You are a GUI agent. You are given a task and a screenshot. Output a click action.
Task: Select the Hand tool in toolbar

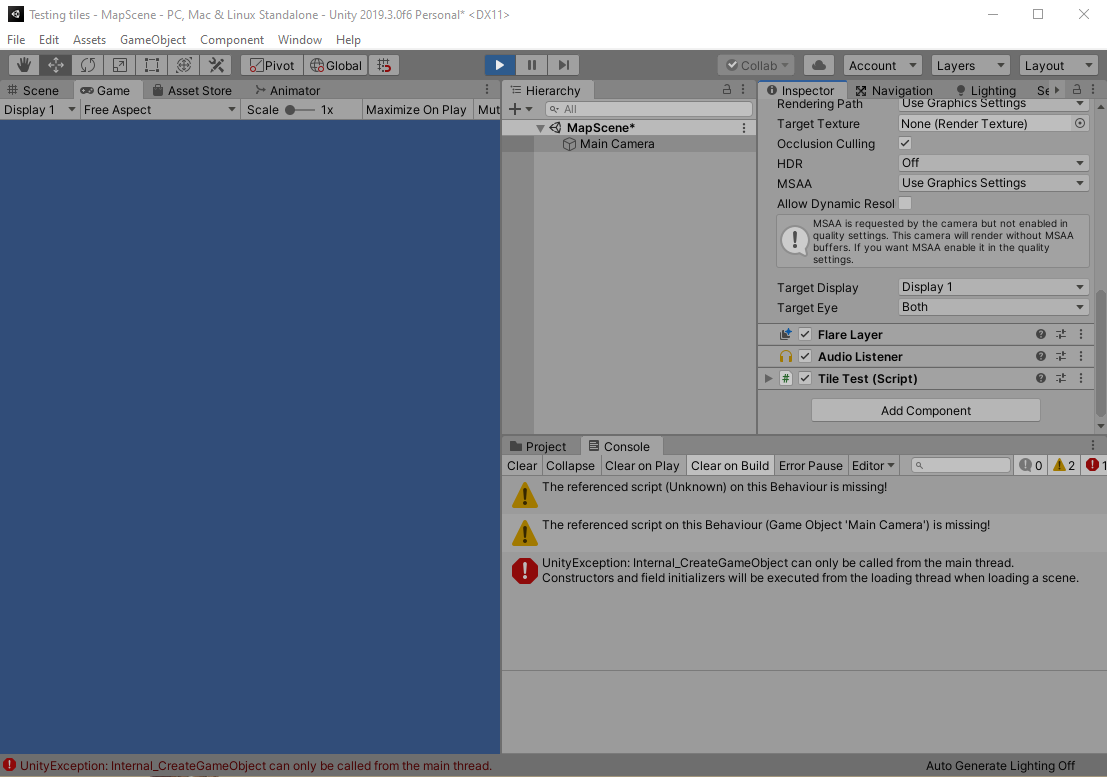tap(24, 65)
